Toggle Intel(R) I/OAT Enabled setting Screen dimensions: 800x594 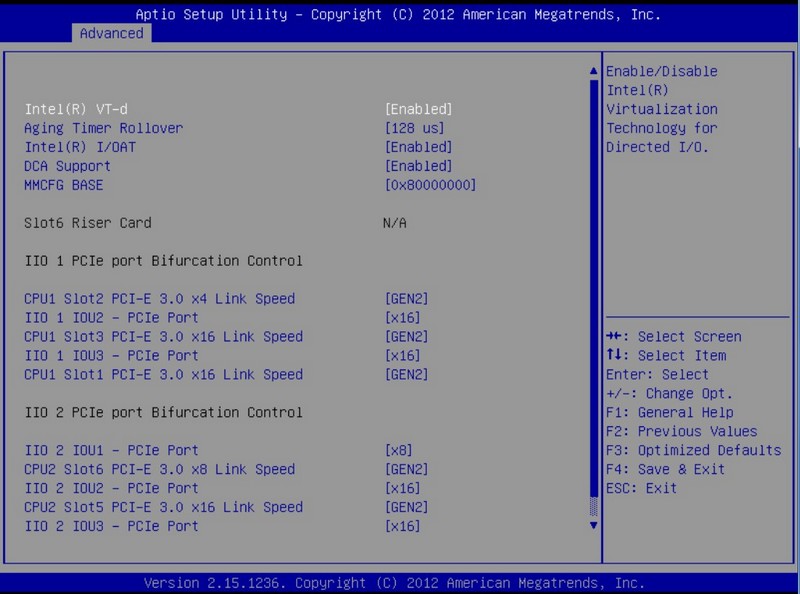tap(419, 147)
